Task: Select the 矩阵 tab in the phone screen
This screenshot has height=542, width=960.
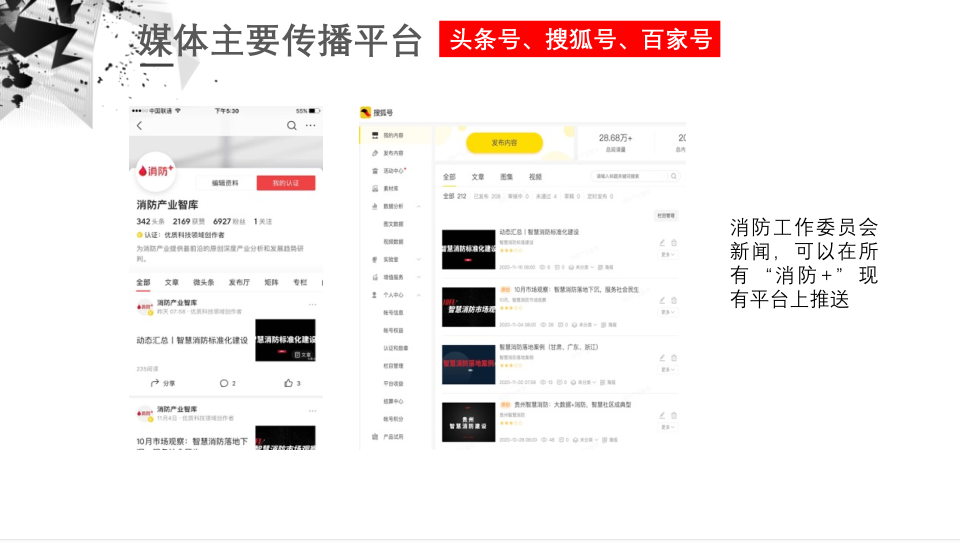Action: pyautogui.click(x=271, y=282)
